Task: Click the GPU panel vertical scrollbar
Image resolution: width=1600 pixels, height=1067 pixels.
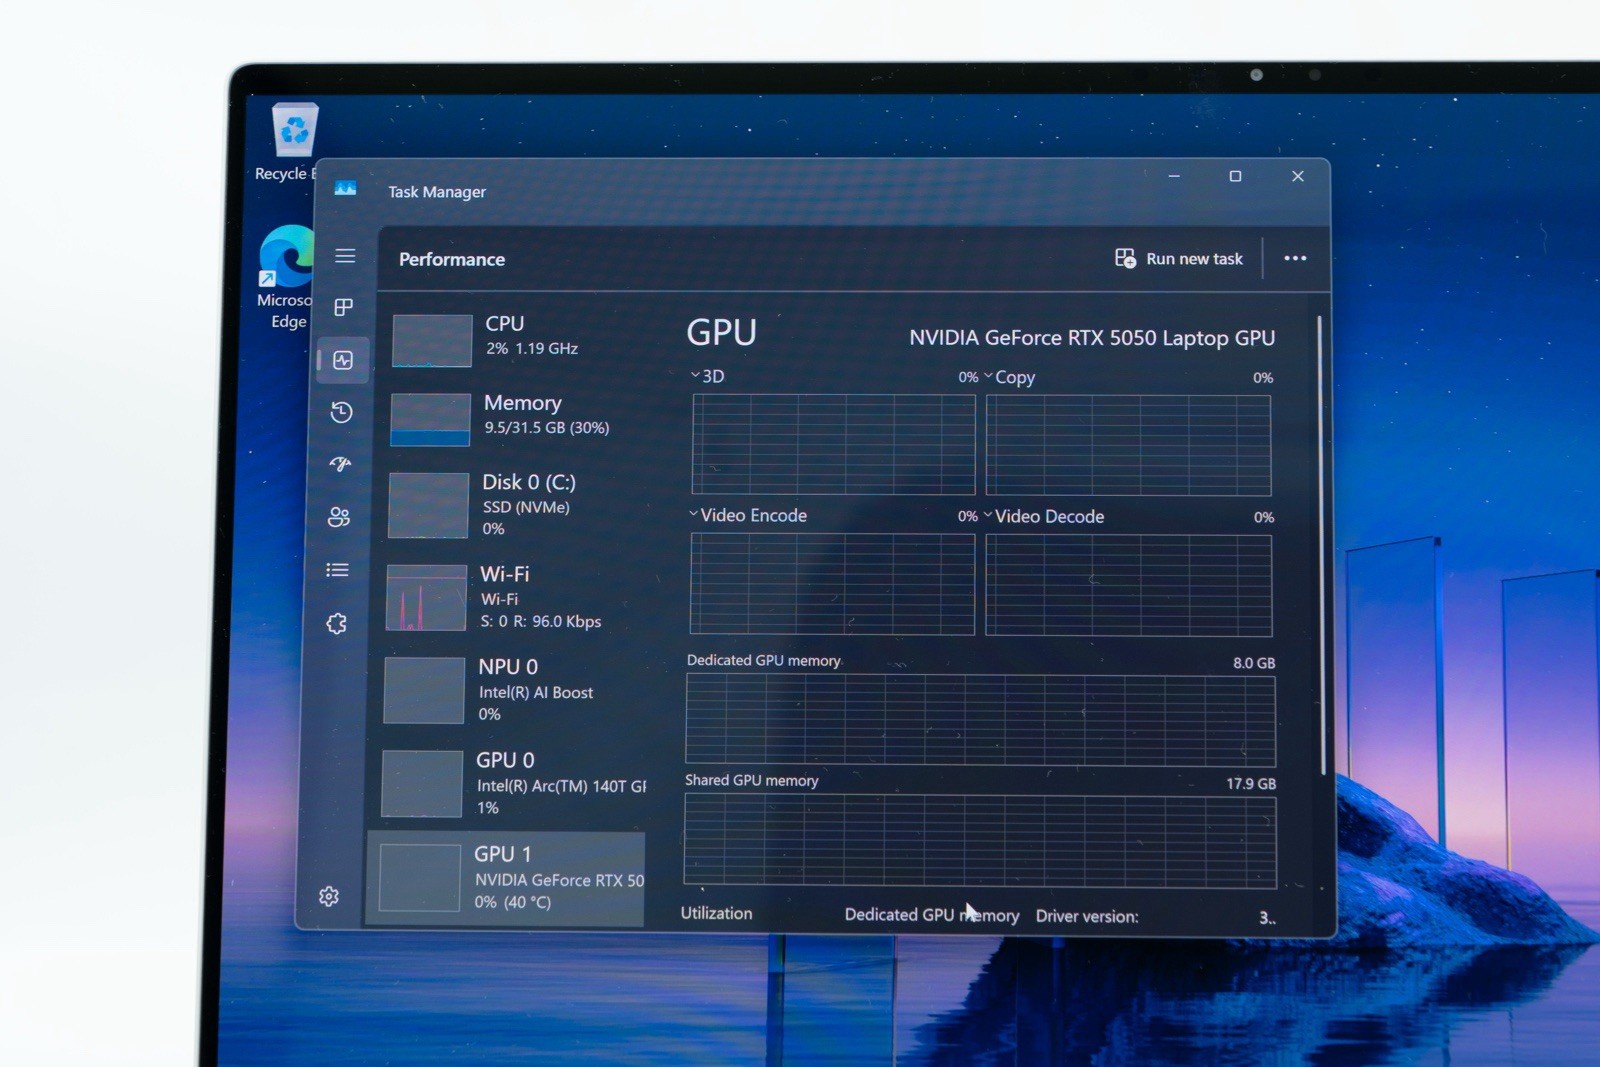Action: pos(1320,545)
